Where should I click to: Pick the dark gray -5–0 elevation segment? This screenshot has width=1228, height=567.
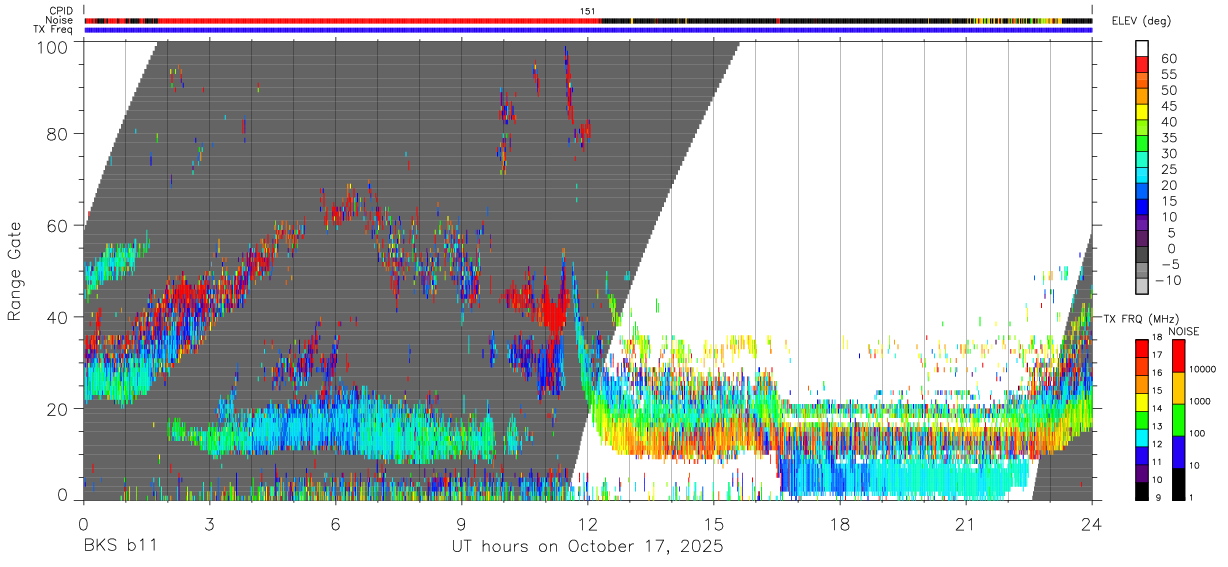click(x=1141, y=253)
